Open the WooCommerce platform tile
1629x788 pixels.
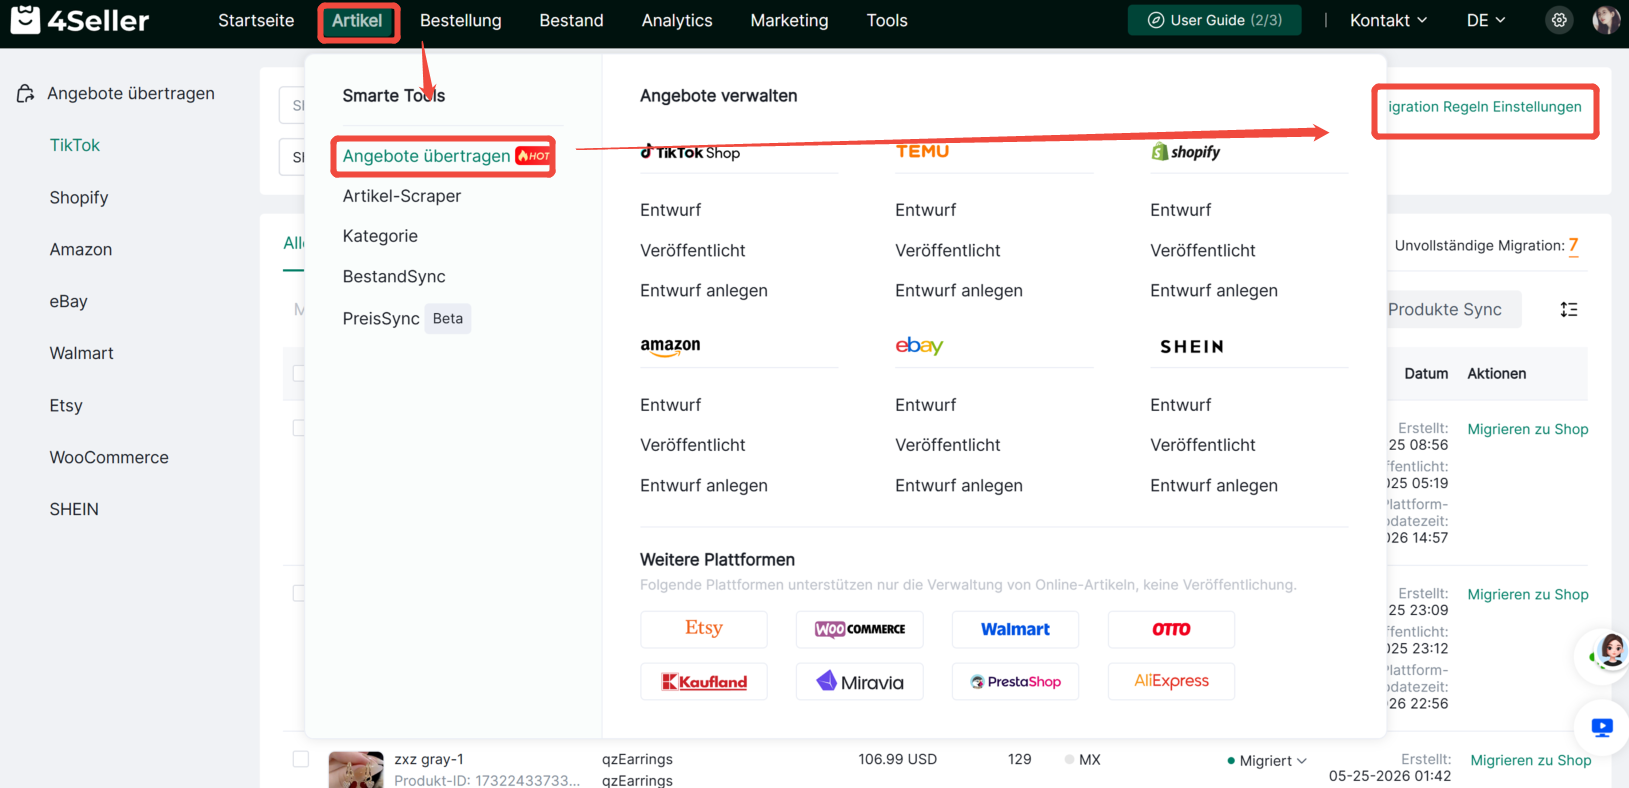click(860, 629)
